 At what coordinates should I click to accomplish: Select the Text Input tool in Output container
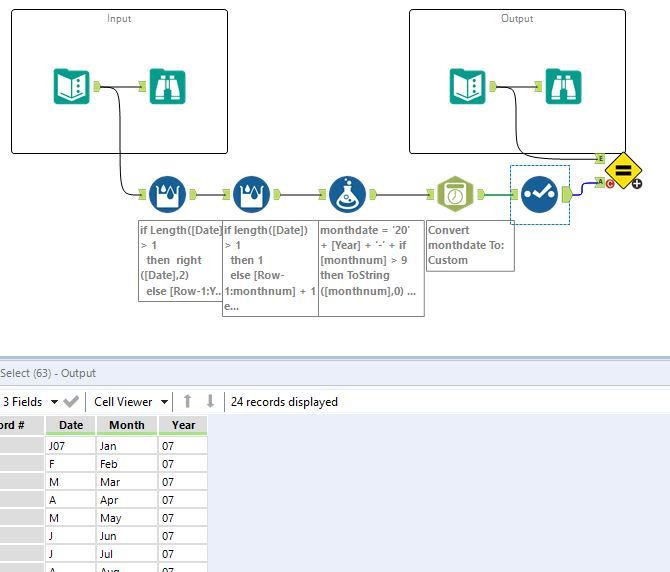click(x=467, y=86)
